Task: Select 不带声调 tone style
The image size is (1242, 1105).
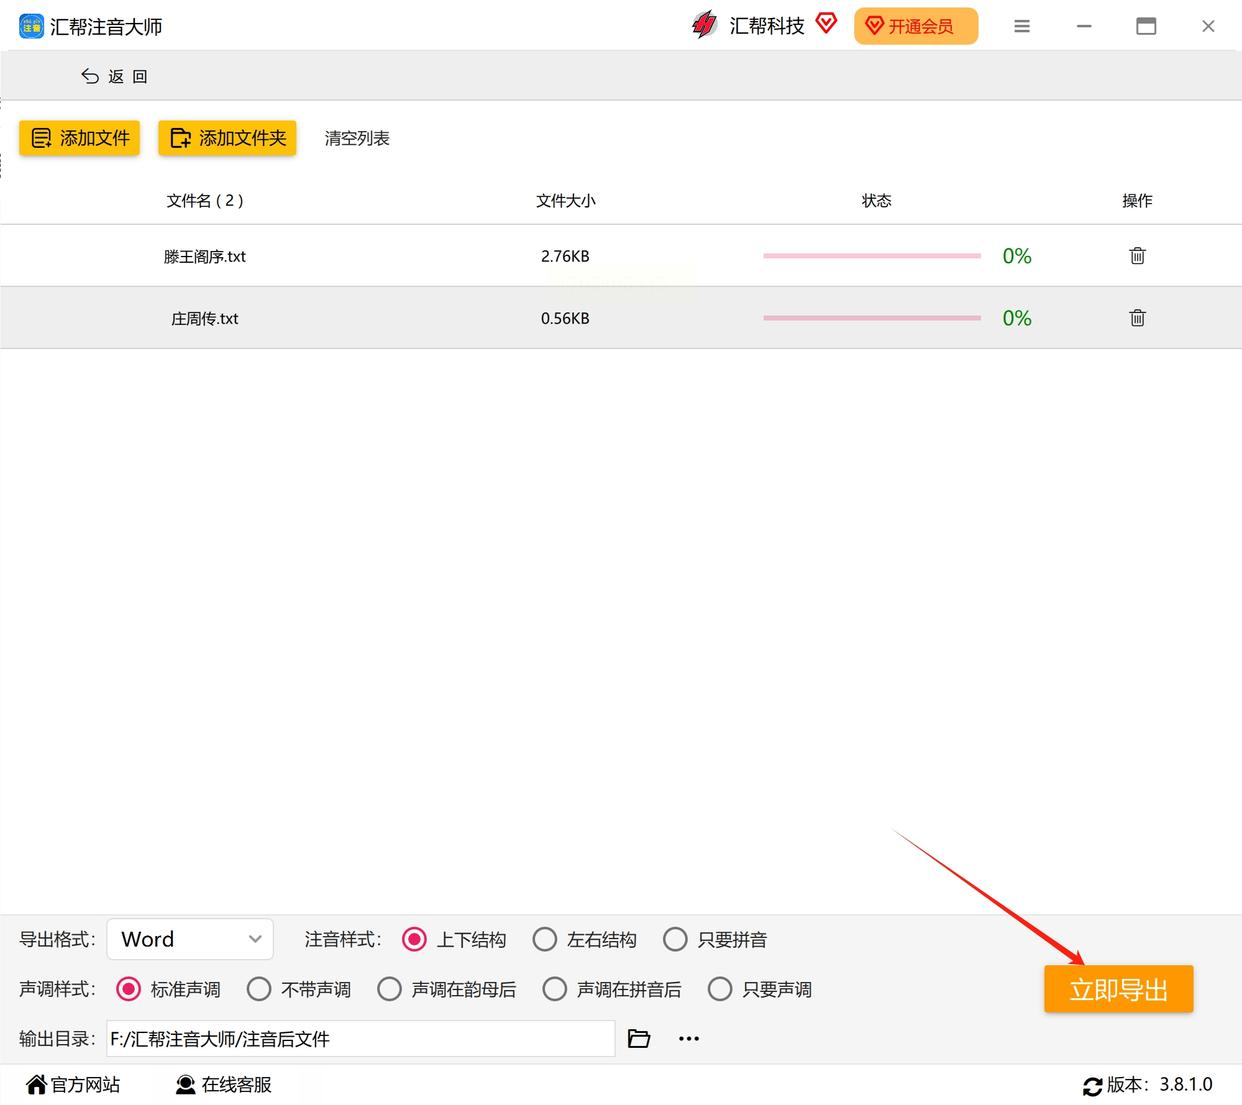Action: coord(259,989)
